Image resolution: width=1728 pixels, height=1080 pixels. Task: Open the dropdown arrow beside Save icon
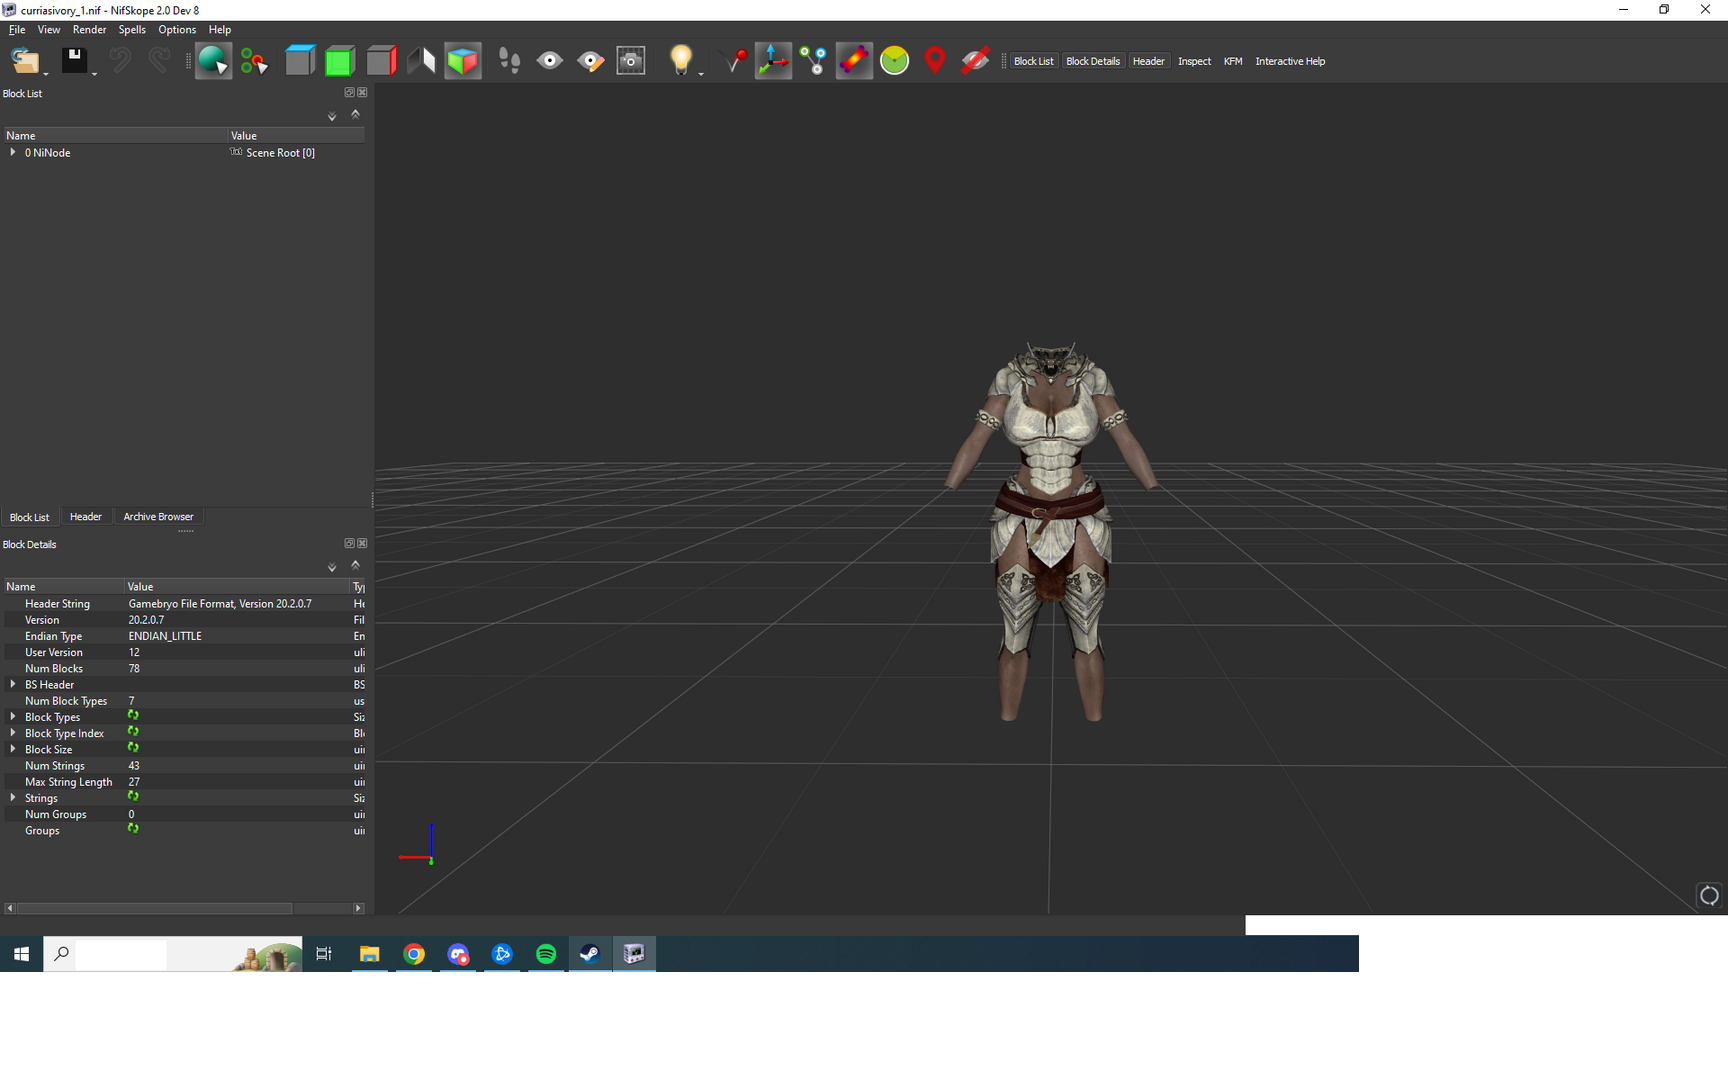(94, 73)
